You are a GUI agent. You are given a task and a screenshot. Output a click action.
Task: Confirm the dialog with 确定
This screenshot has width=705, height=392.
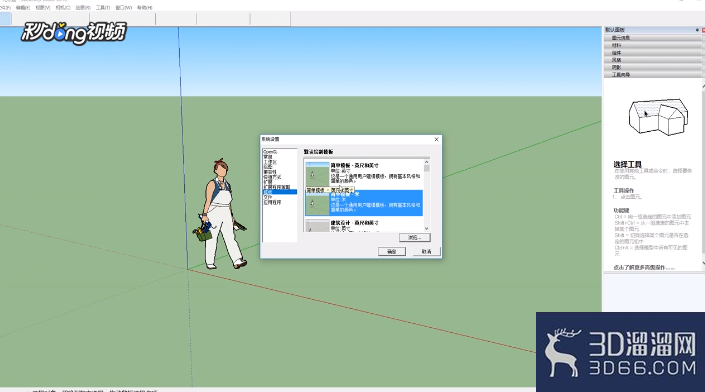pos(392,251)
